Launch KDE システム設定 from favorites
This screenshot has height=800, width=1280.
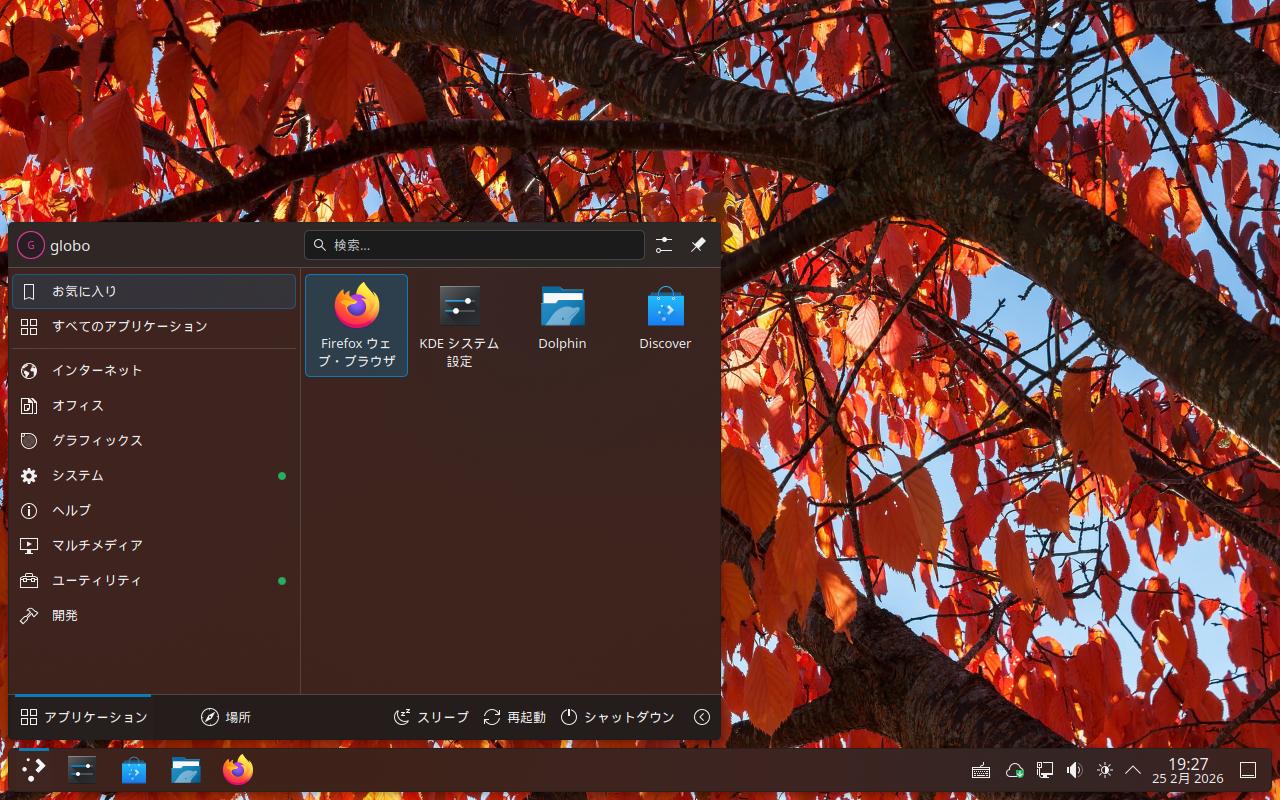pos(459,325)
